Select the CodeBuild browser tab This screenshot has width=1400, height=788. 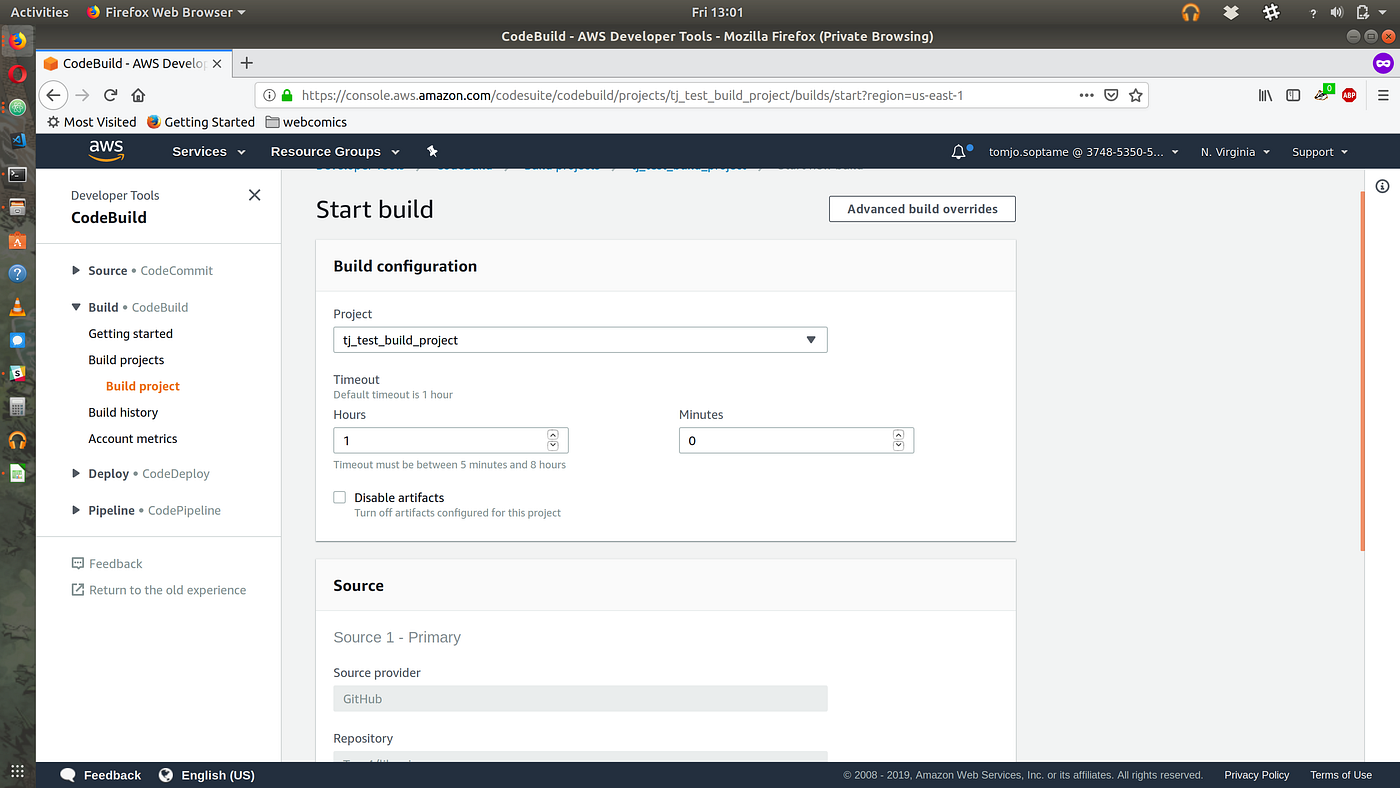click(x=130, y=62)
